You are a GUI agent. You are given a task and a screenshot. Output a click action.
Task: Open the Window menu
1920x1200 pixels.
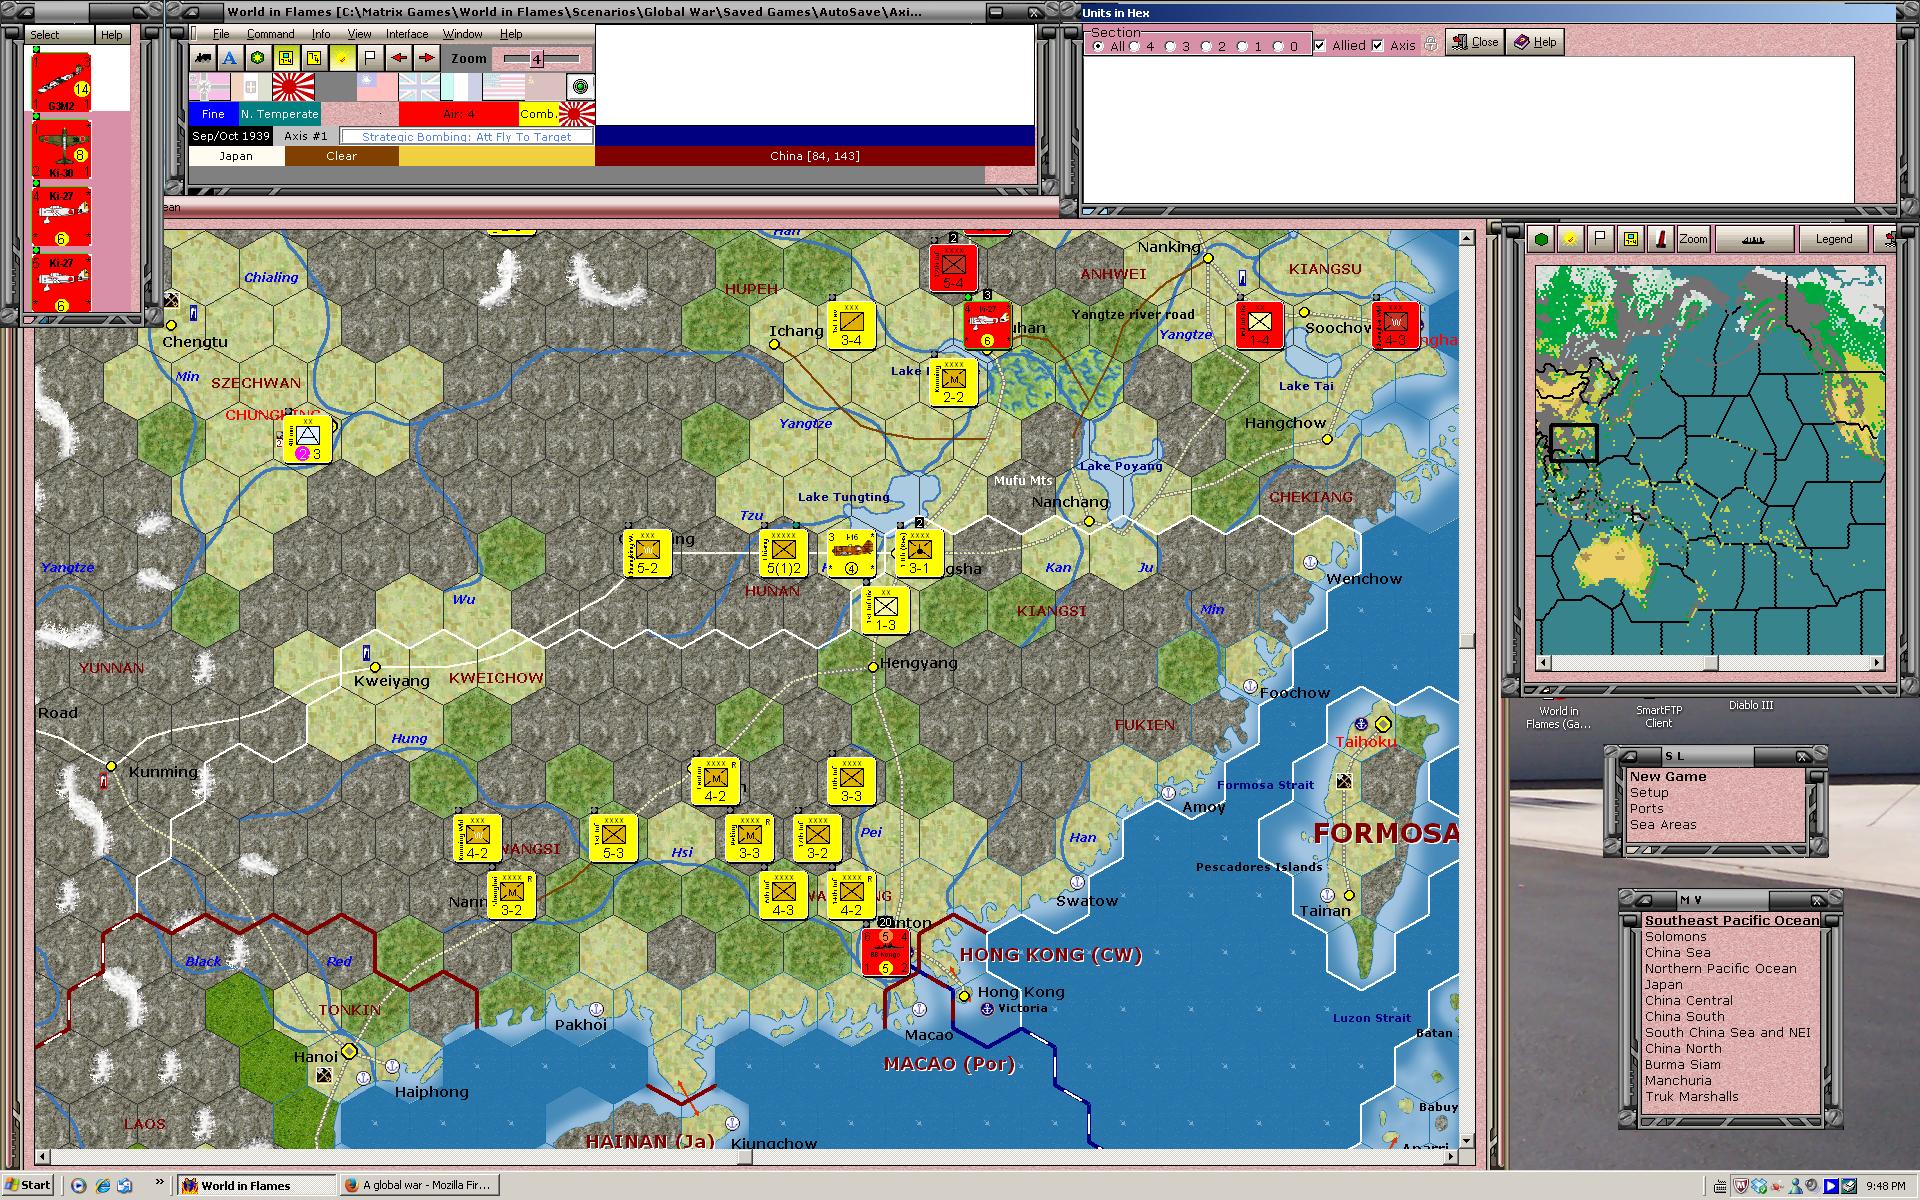[463, 34]
